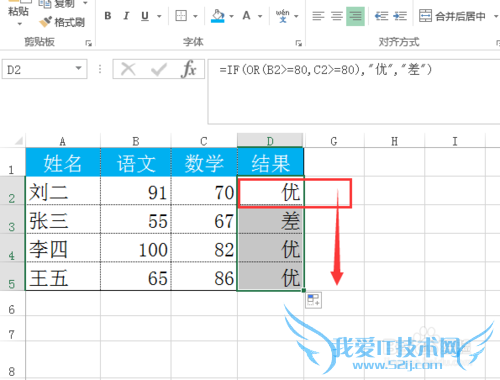Click 合并后居中 merge and center
This screenshot has width=500, height=380.
tap(452, 16)
